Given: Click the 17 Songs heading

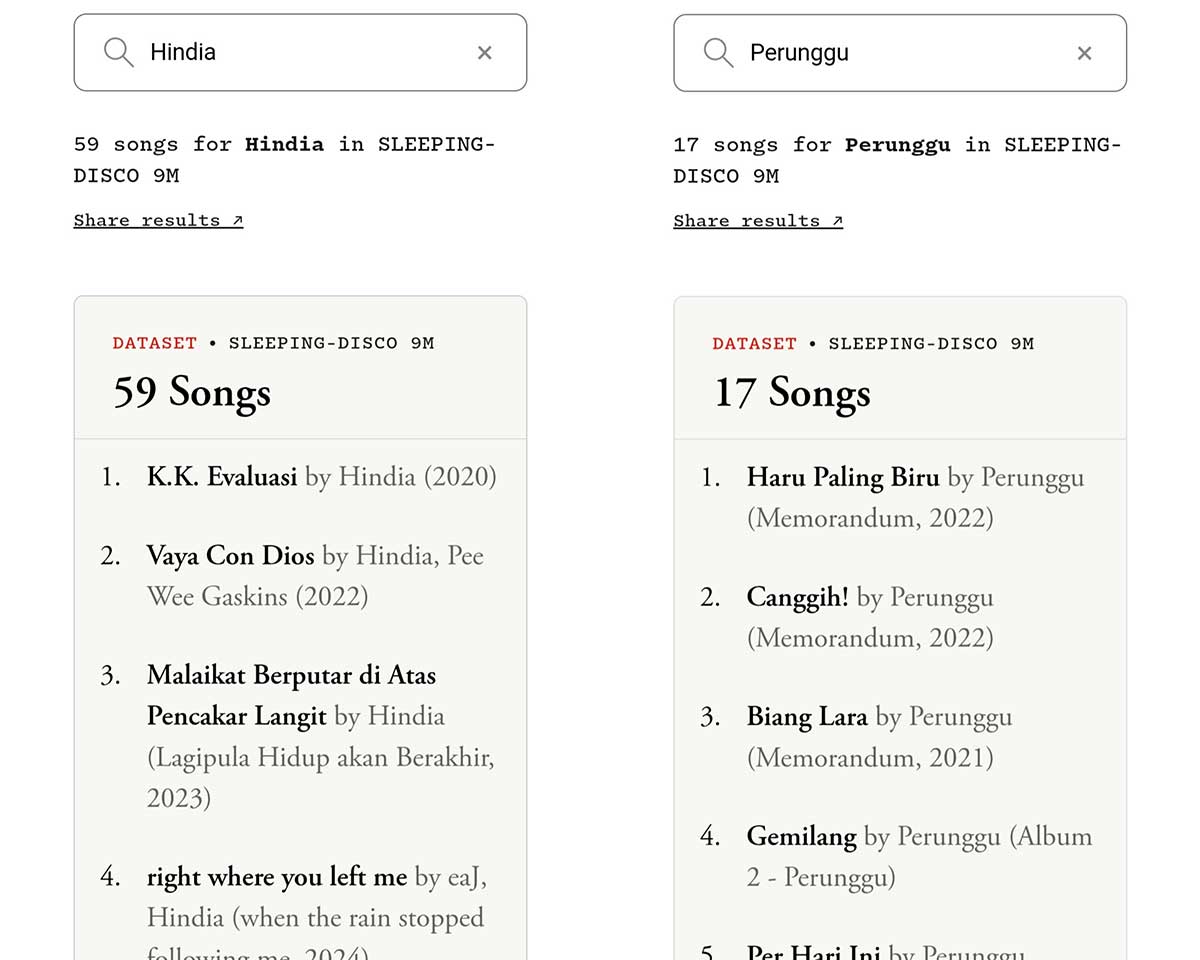Looking at the screenshot, I should (x=792, y=392).
